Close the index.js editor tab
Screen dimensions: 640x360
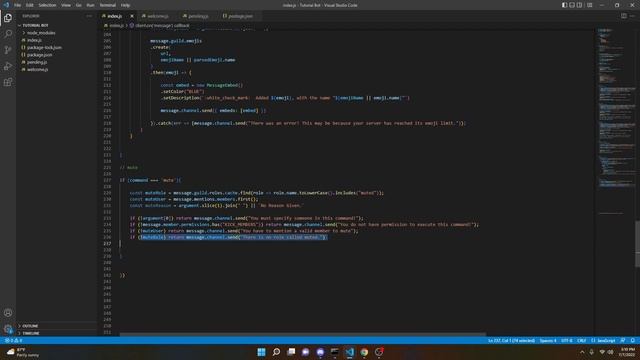[132, 16]
